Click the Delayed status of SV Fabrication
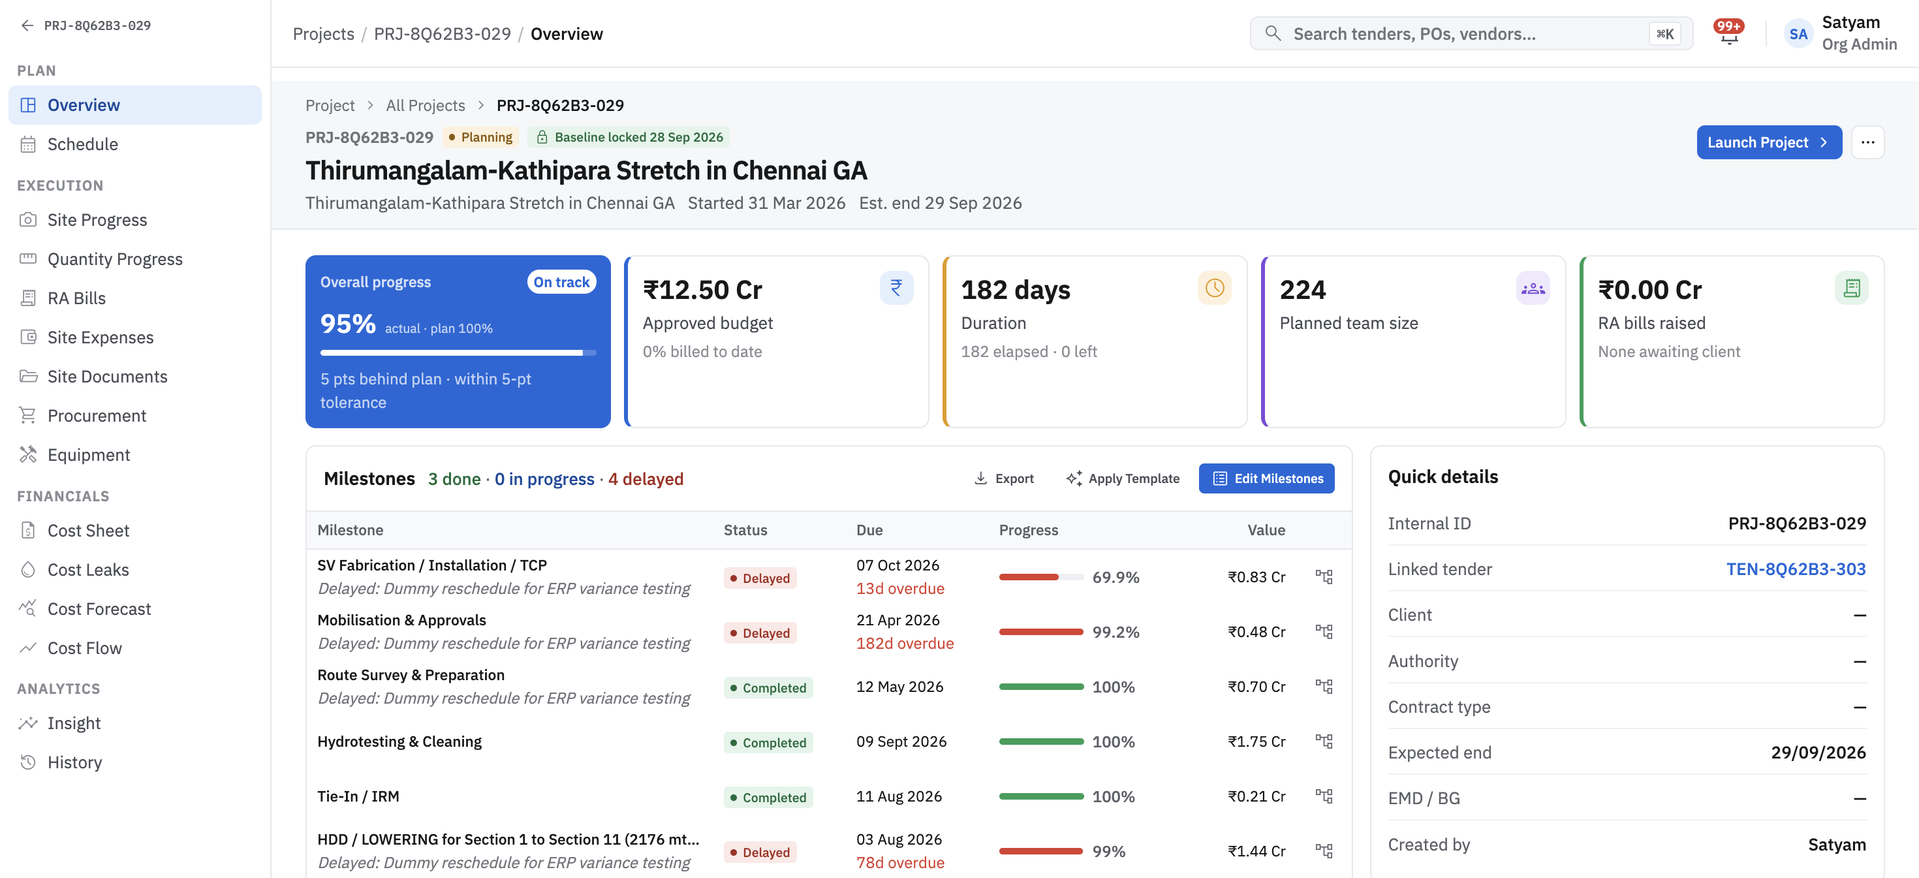The height and width of the screenshot is (878, 1919). (x=760, y=578)
